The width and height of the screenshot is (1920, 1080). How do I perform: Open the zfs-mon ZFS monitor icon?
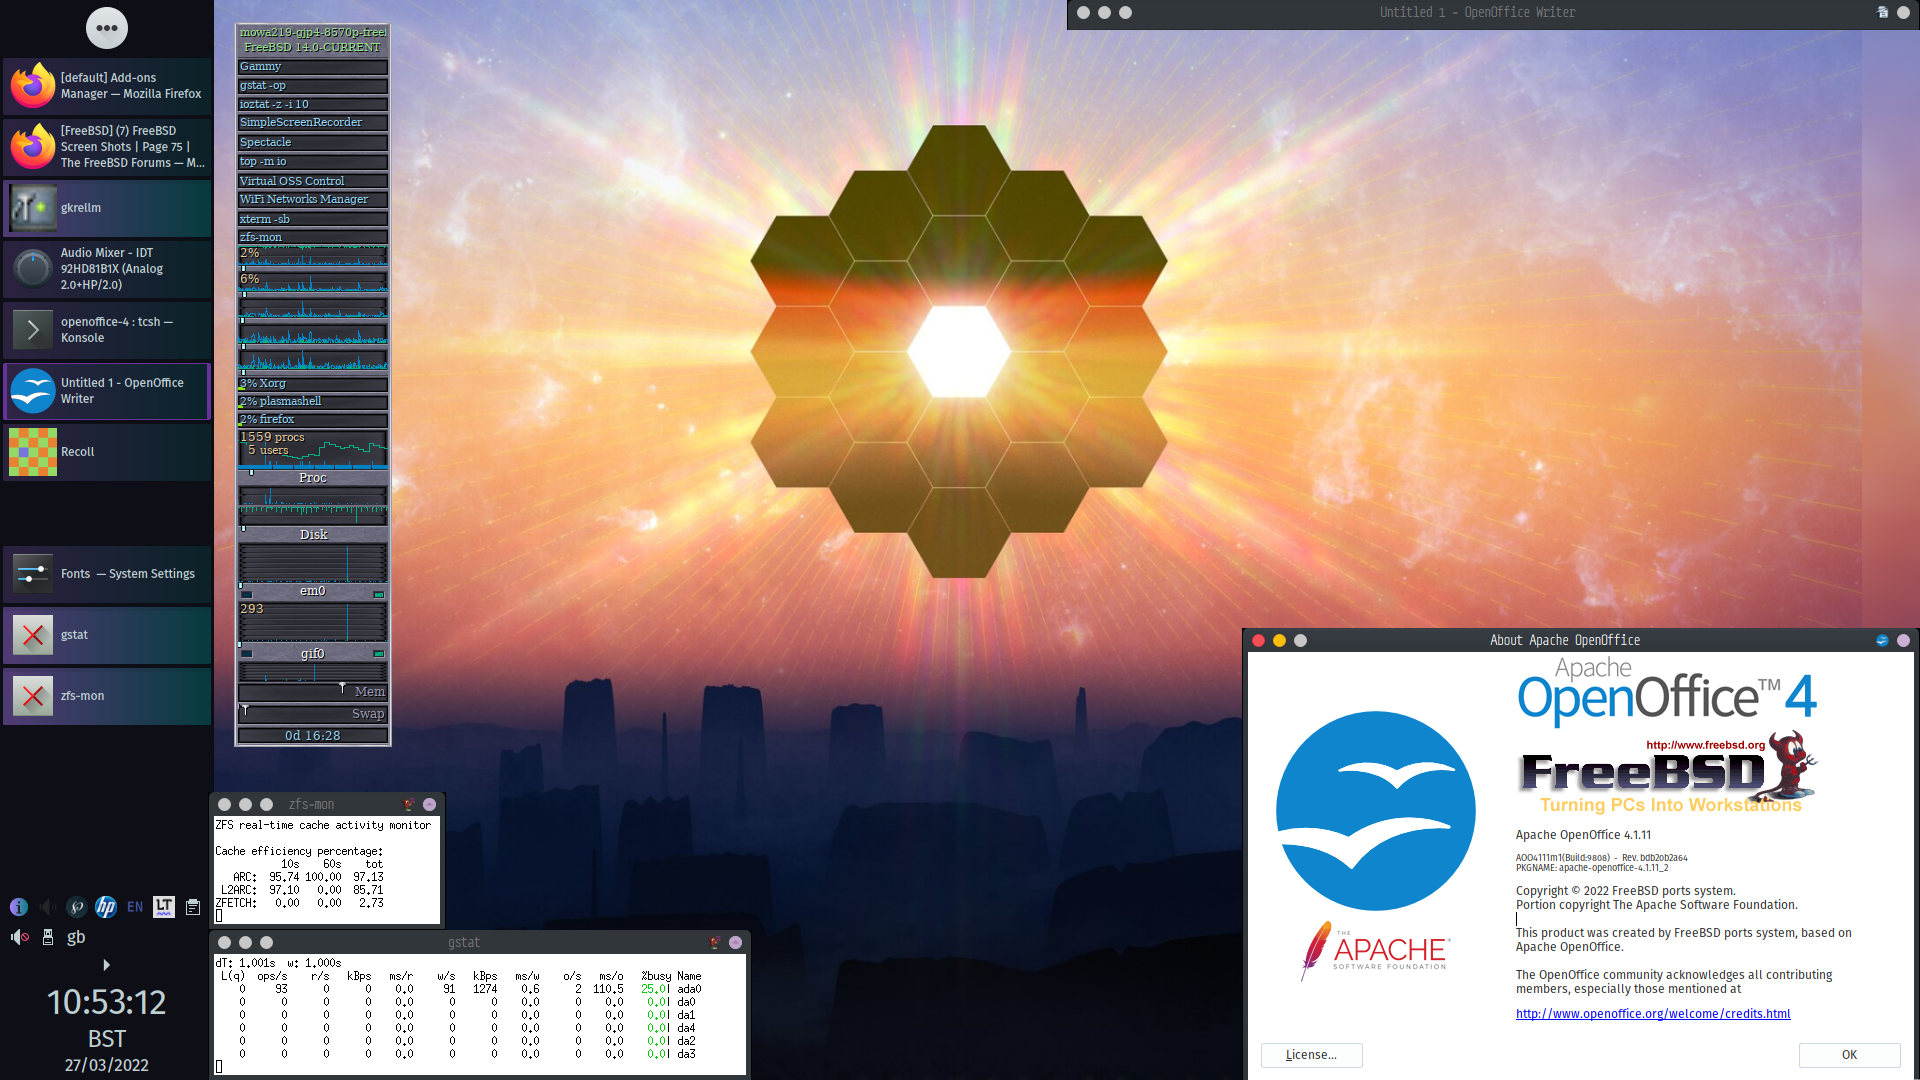pyautogui.click(x=33, y=695)
